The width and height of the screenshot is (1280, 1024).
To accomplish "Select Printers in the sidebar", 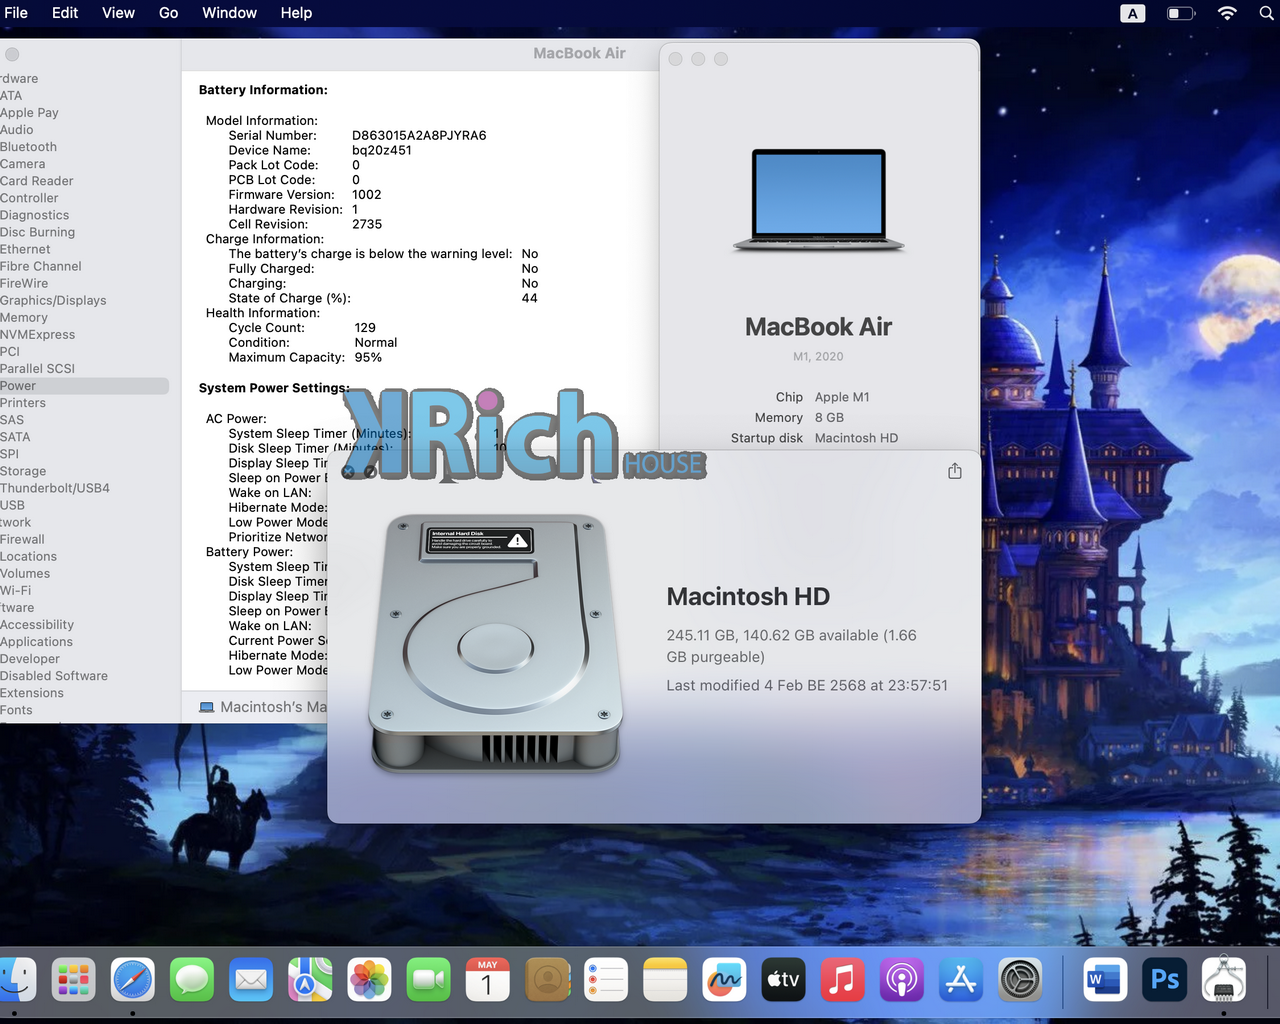I will (23, 403).
